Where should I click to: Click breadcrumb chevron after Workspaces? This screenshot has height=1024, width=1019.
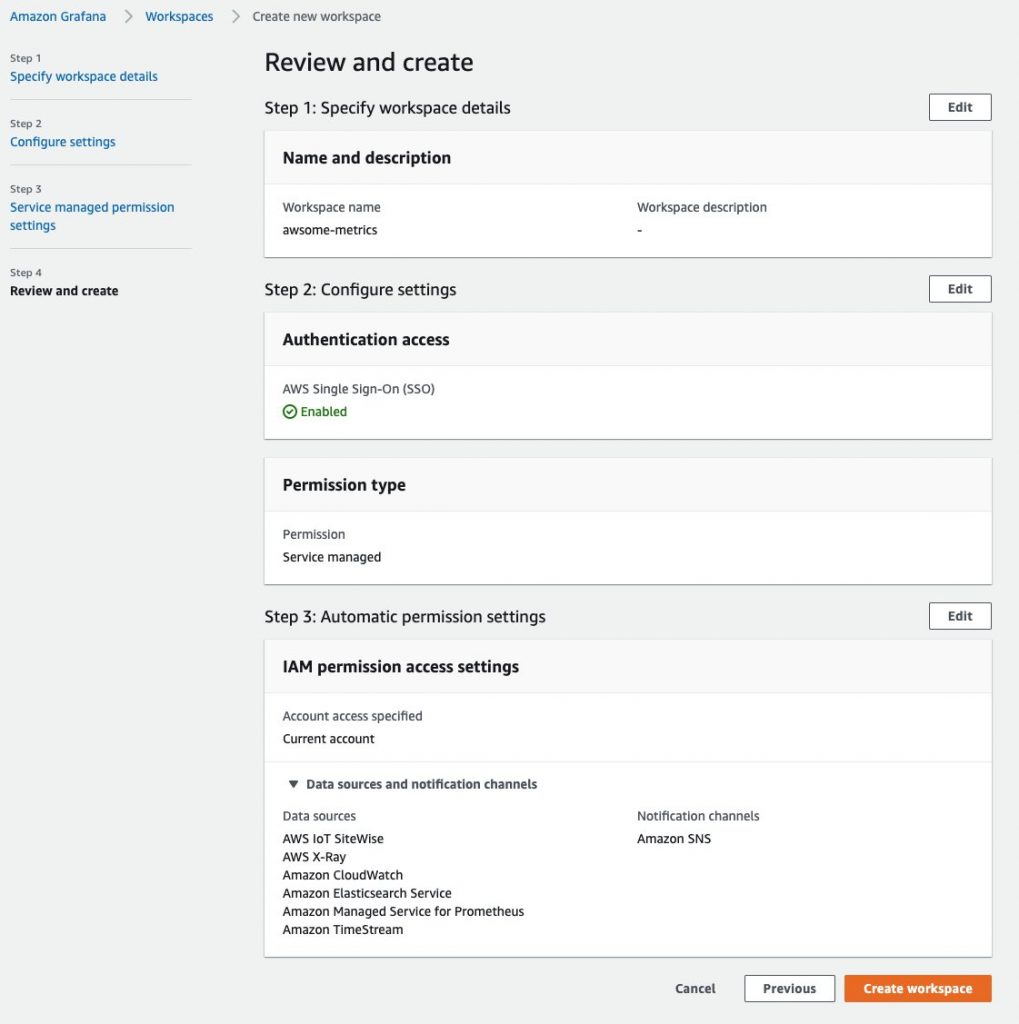[236, 16]
